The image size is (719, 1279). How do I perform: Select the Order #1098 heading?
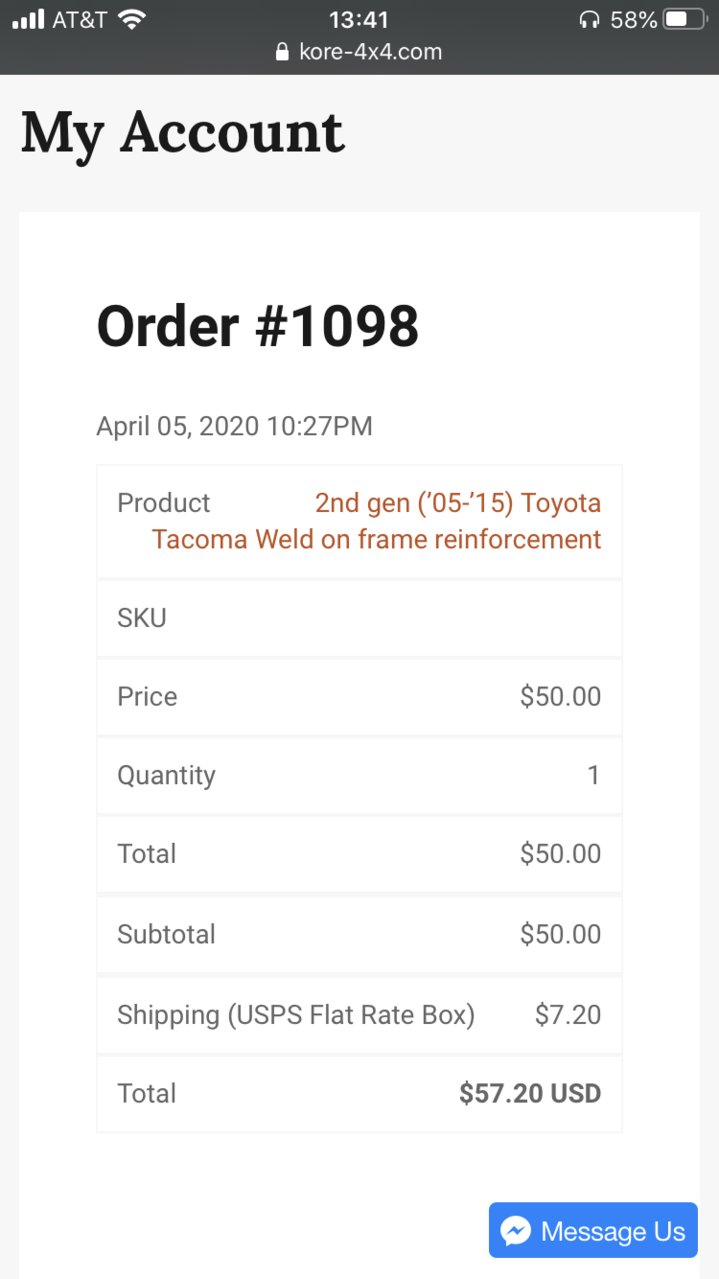coord(257,326)
